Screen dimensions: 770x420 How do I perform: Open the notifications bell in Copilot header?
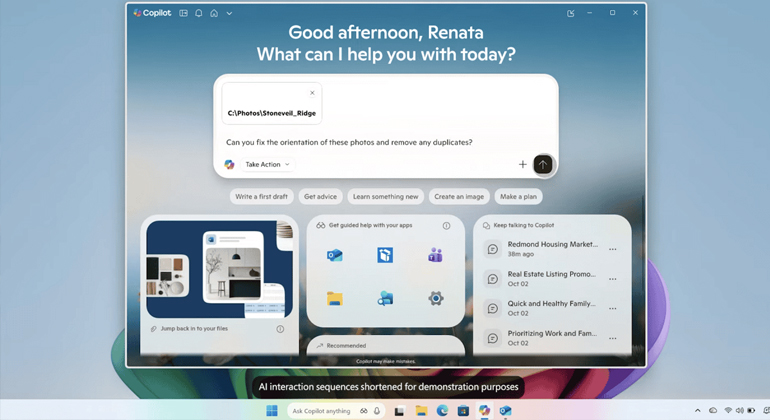coord(198,13)
